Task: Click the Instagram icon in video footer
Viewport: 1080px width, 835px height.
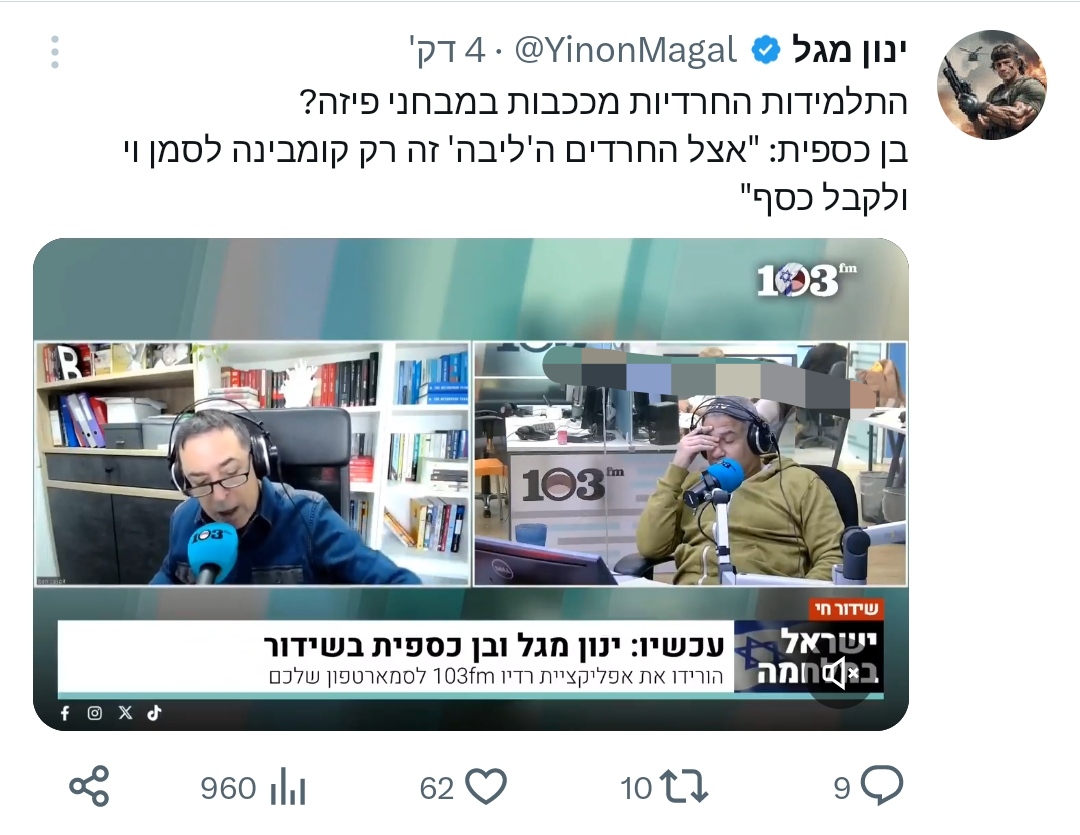Action: pyautogui.click(x=95, y=713)
